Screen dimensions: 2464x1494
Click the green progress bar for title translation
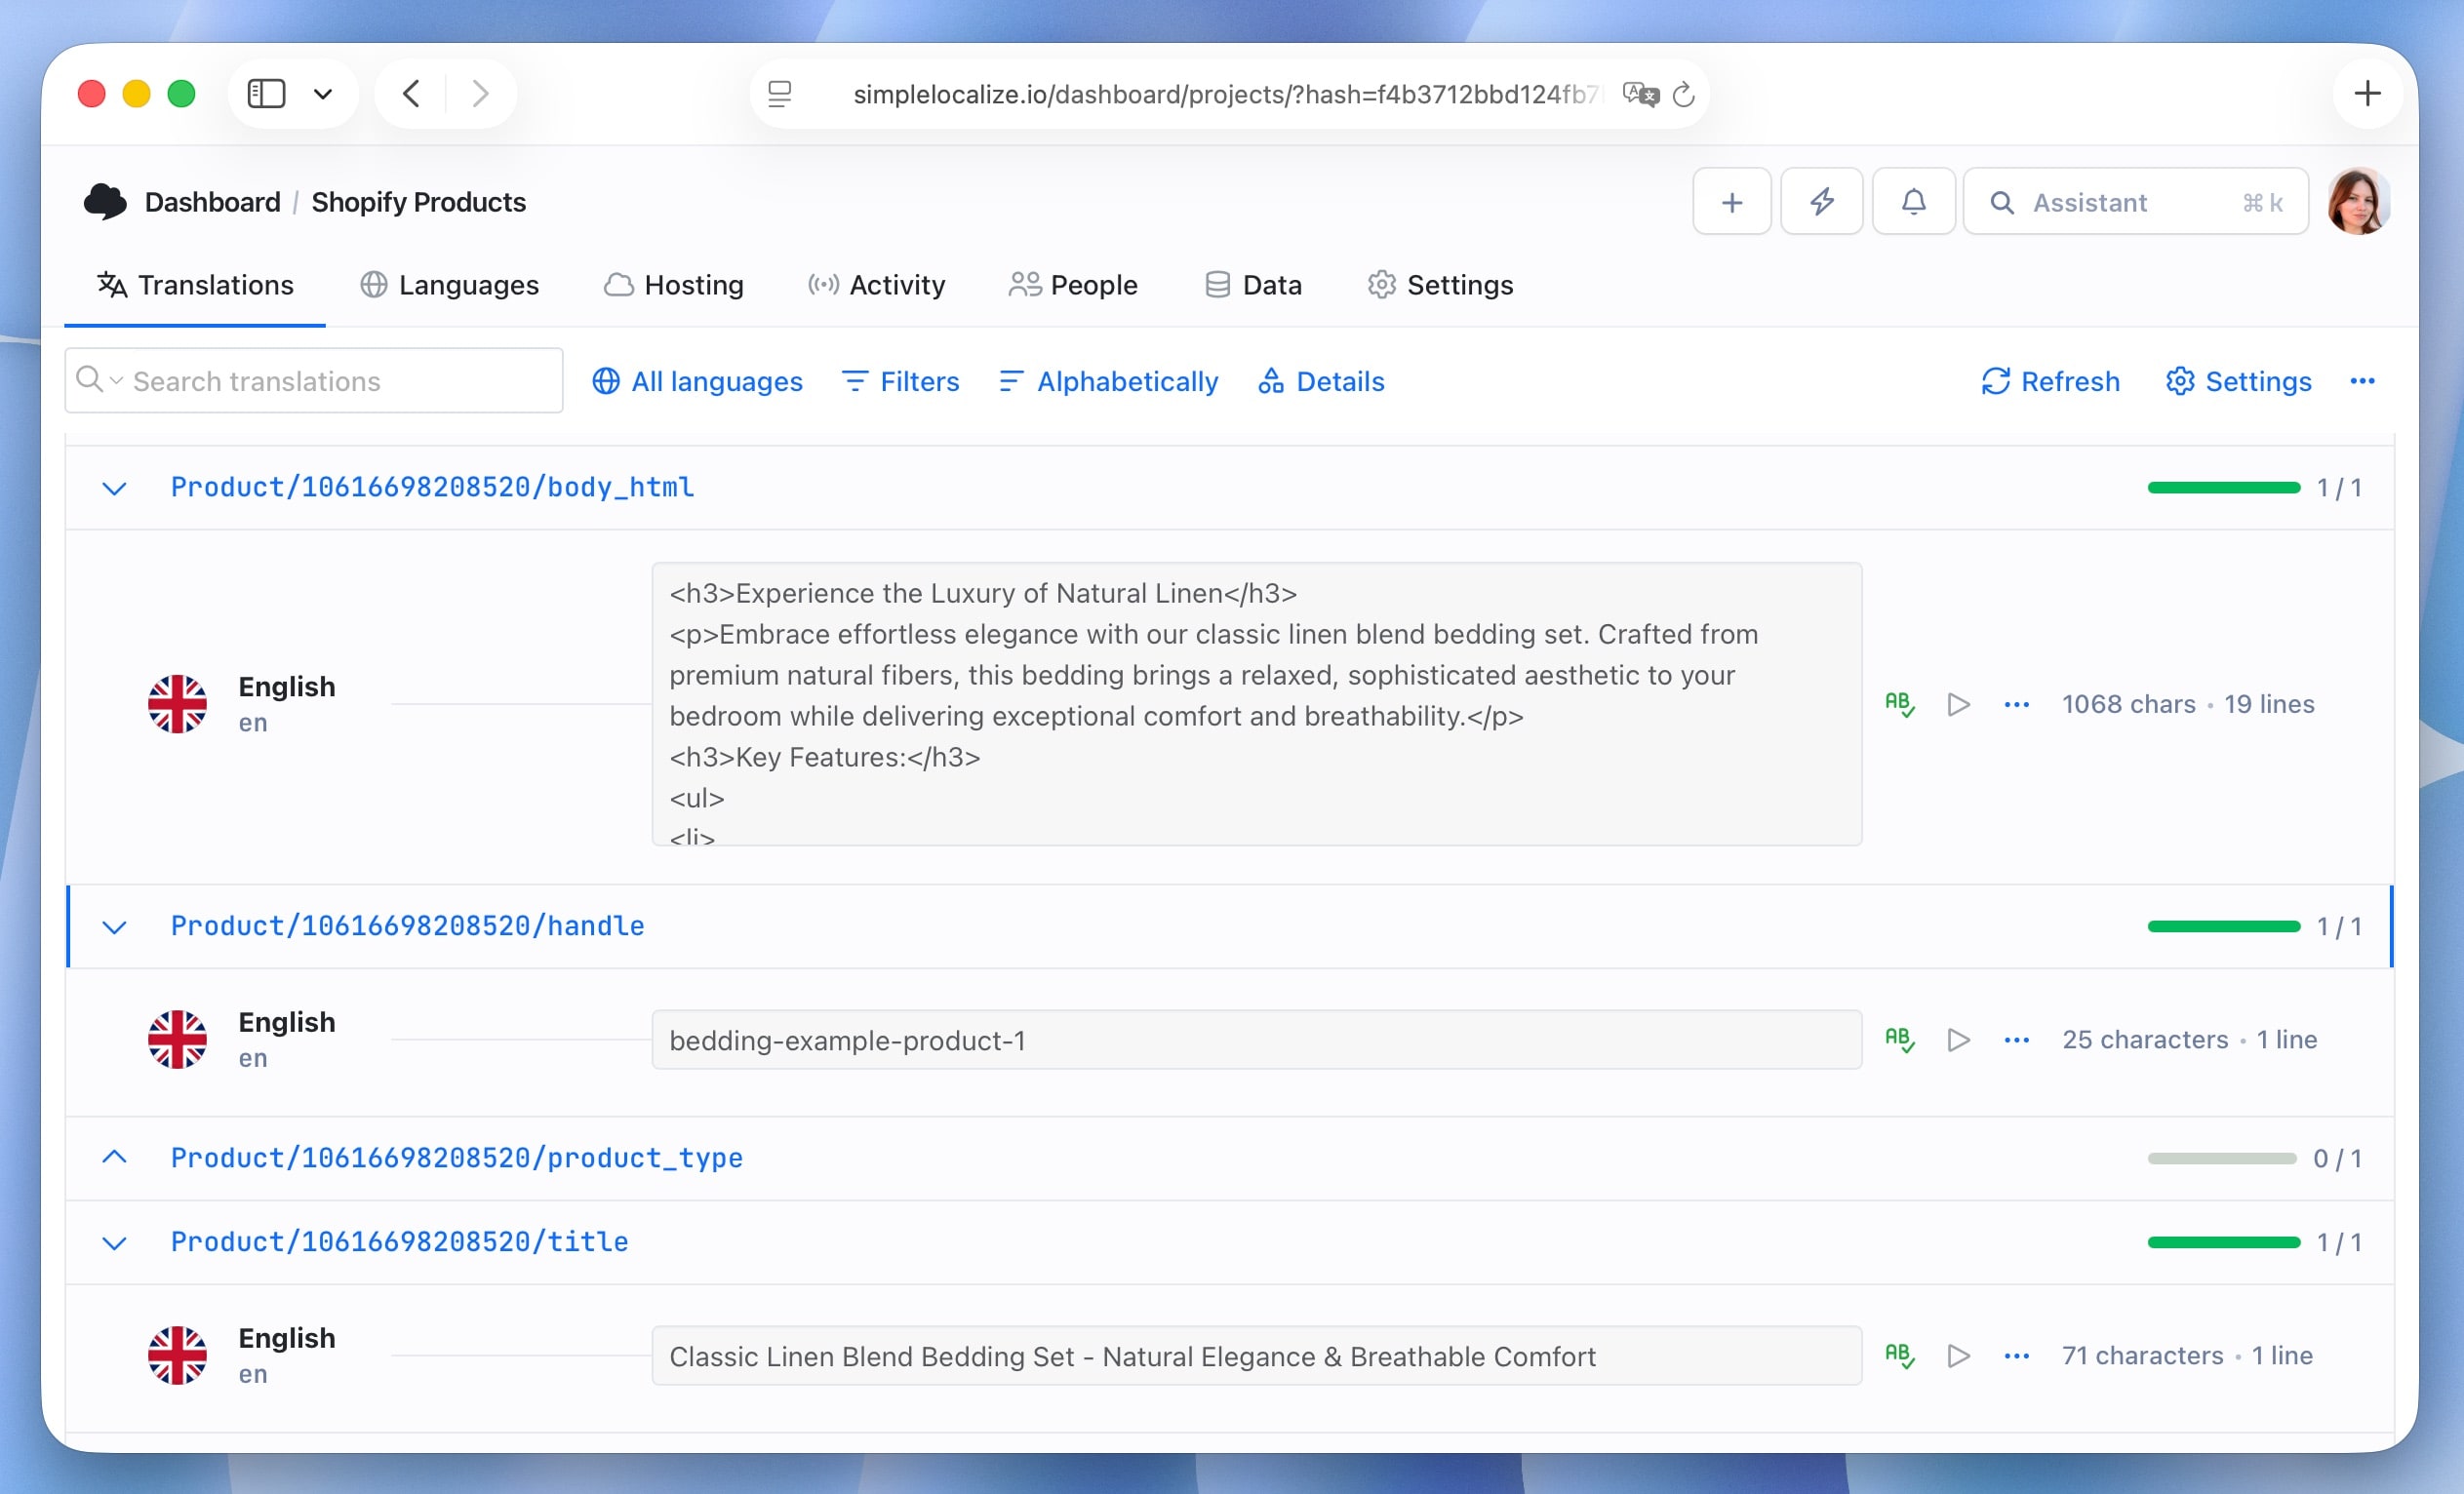click(2222, 1242)
